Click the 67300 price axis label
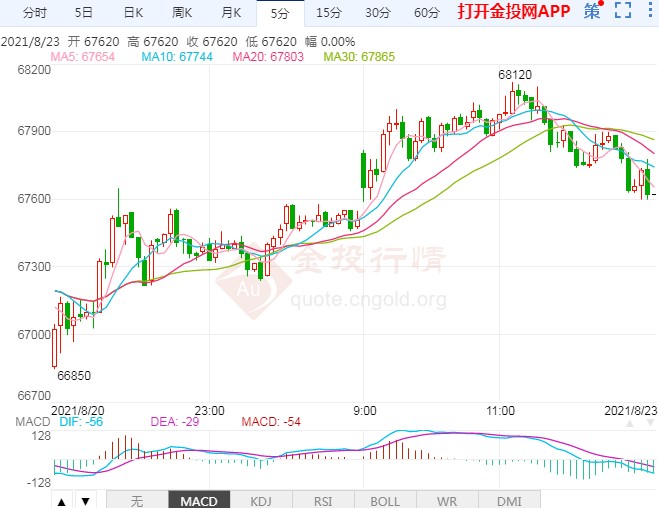Image resolution: width=659 pixels, height=508 pixels. [34, 266]
